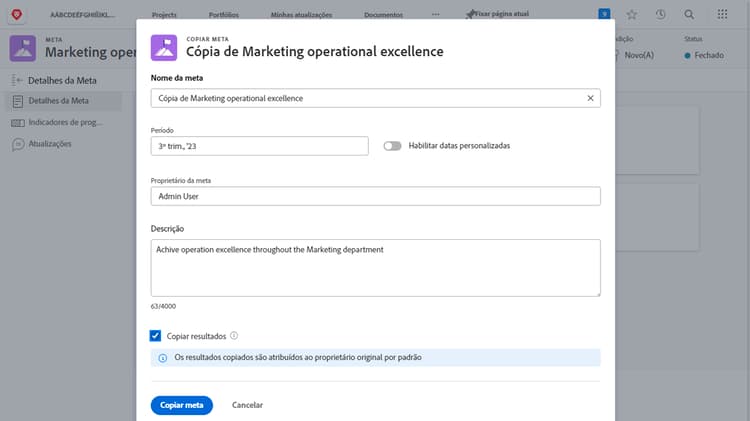The width and height of the screenshot is (750, 421).
Task: Open the more menu ellipsis in top navigation
Action: click(x=435, y=14)
